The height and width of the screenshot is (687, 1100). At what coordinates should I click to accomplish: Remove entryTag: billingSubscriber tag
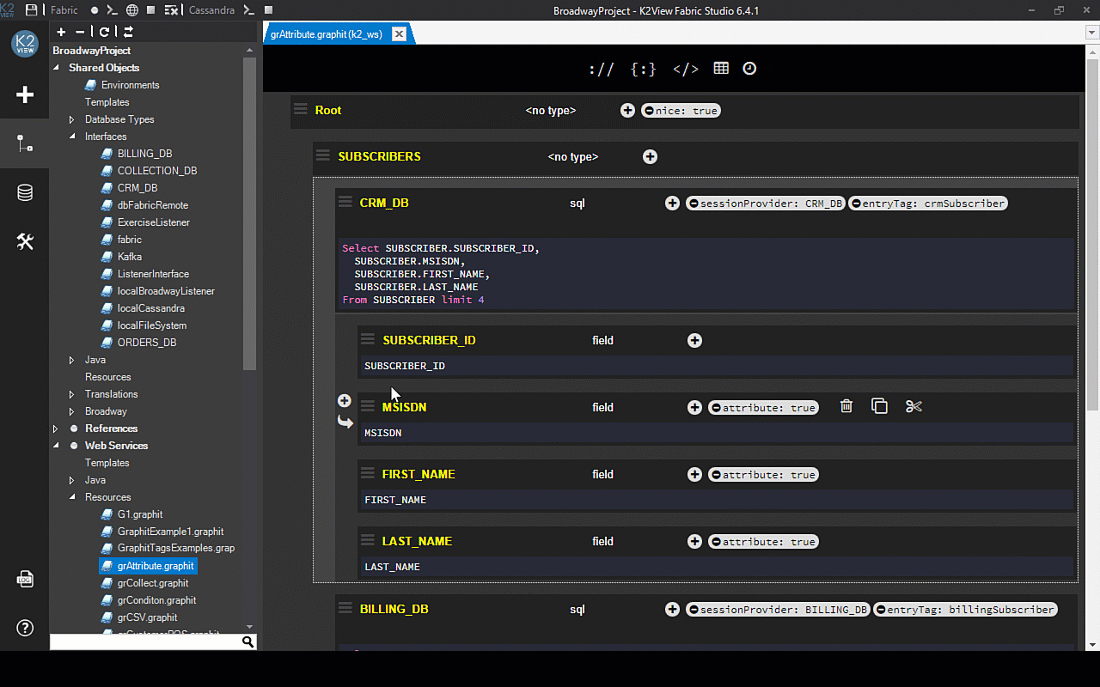880,610
